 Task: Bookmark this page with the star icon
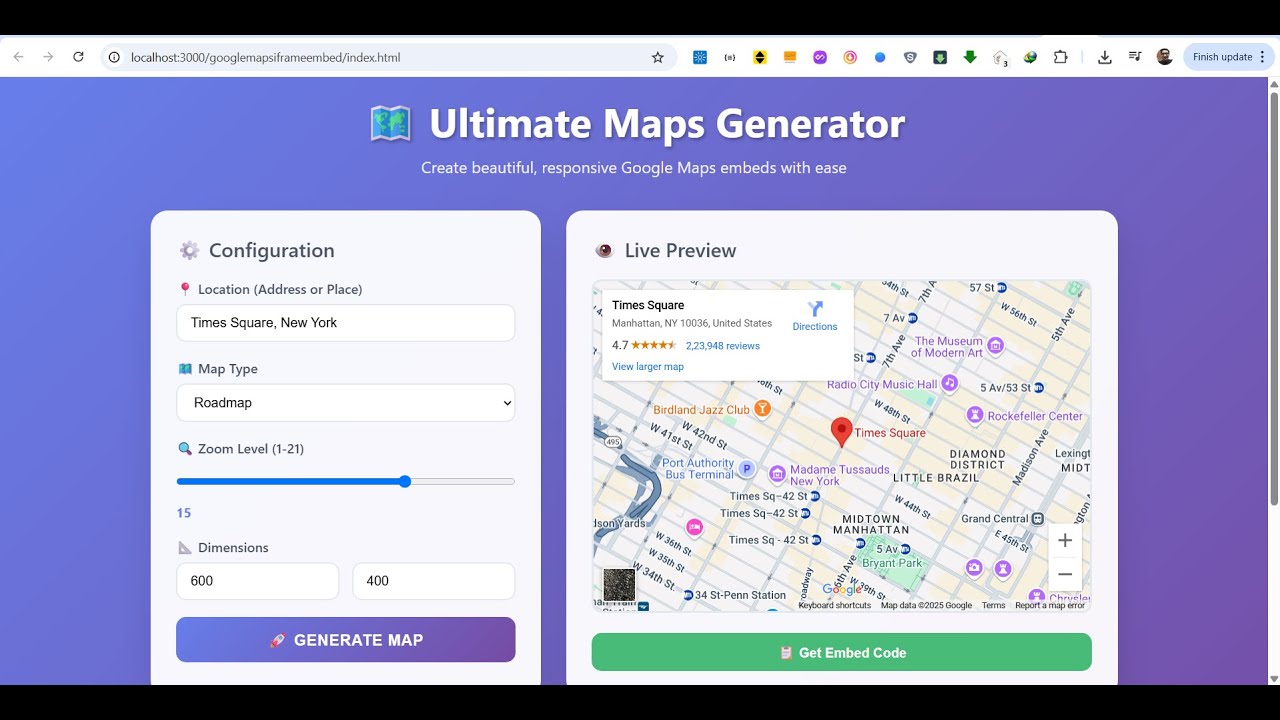tap(657, 57)
